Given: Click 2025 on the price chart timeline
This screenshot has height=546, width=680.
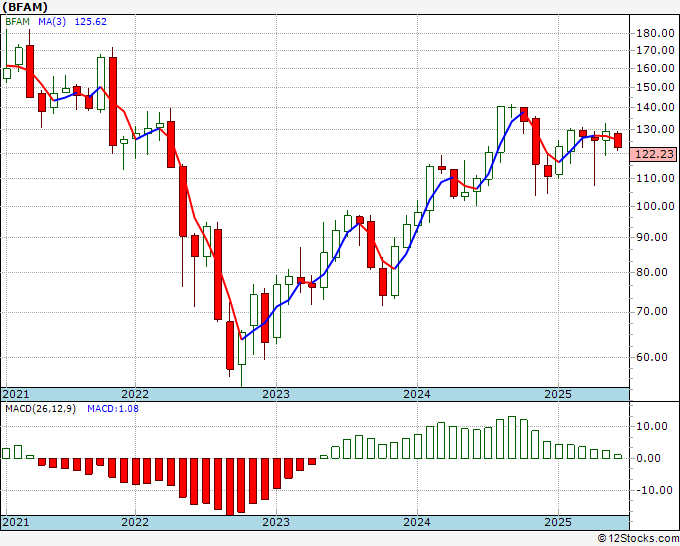Looking at the screenshot, I should pos(558,394).
